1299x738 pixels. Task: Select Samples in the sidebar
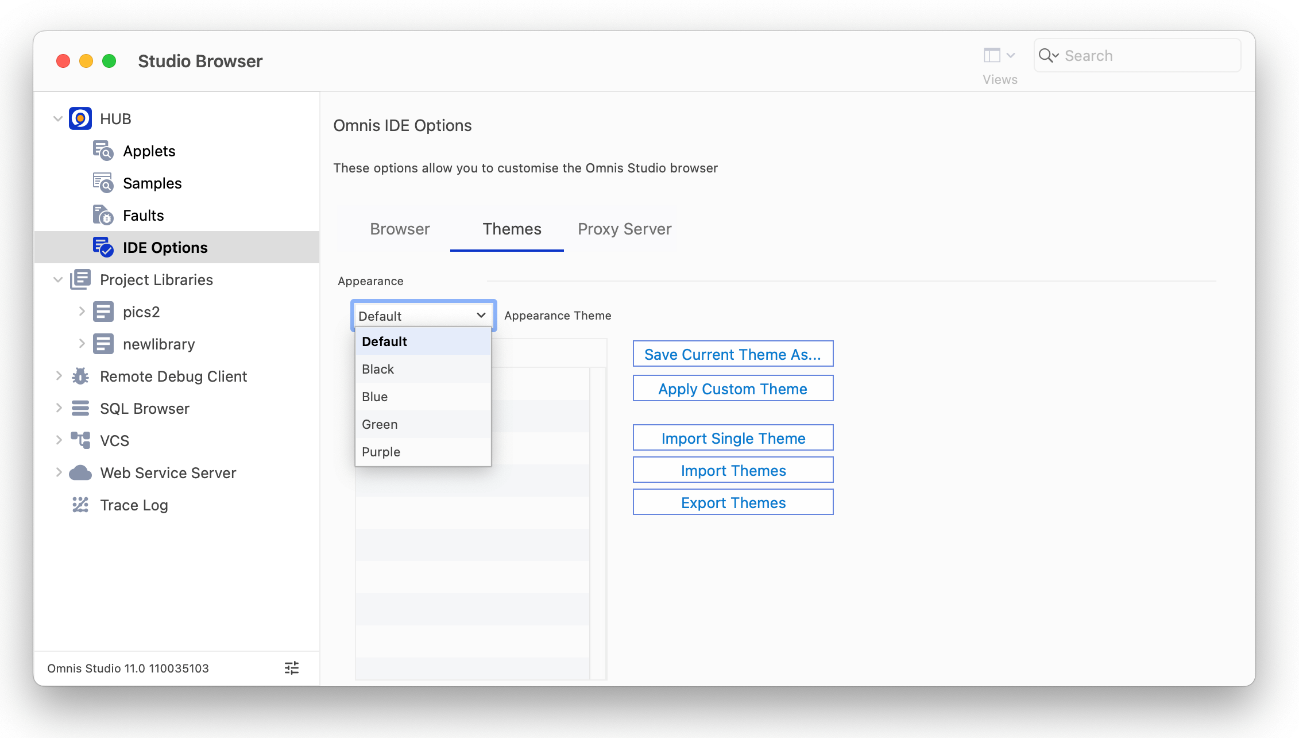pyautogui.click(x=152, y=183)
